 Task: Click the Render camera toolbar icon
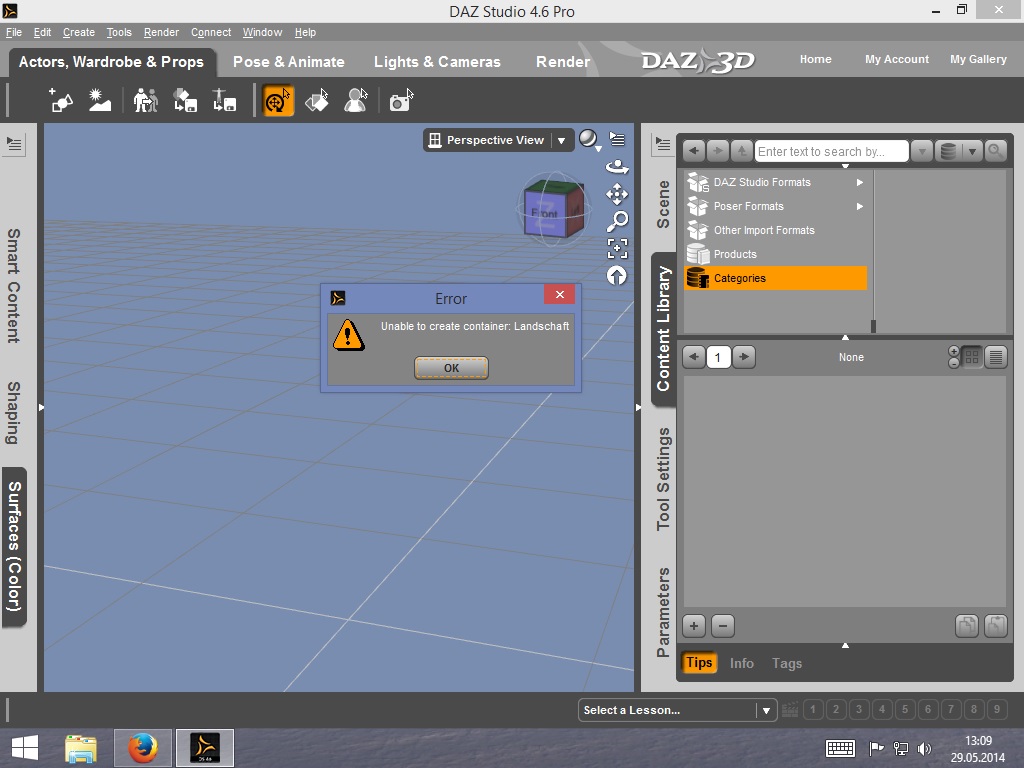(x=401, y=101)
